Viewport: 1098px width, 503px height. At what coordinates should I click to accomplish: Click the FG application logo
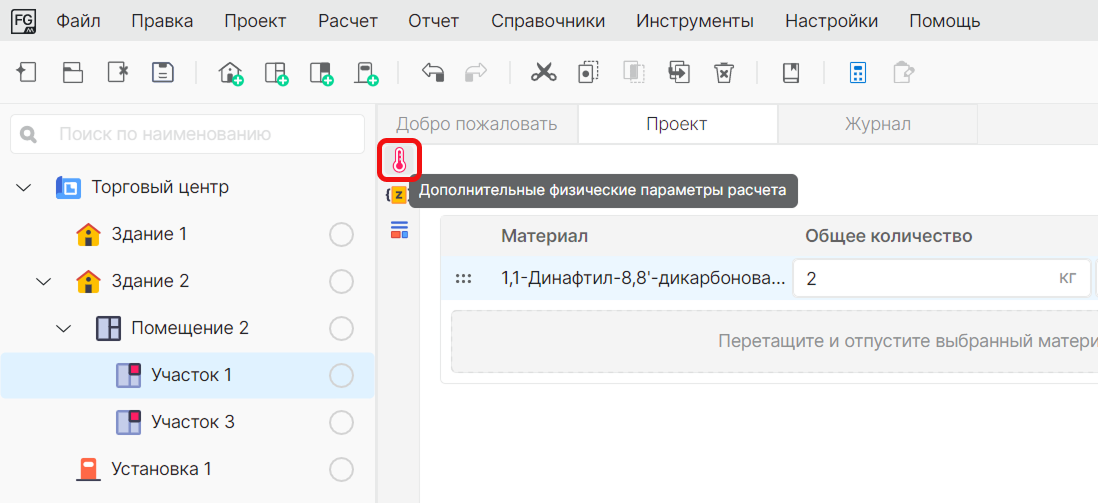[x=25, y=22]
